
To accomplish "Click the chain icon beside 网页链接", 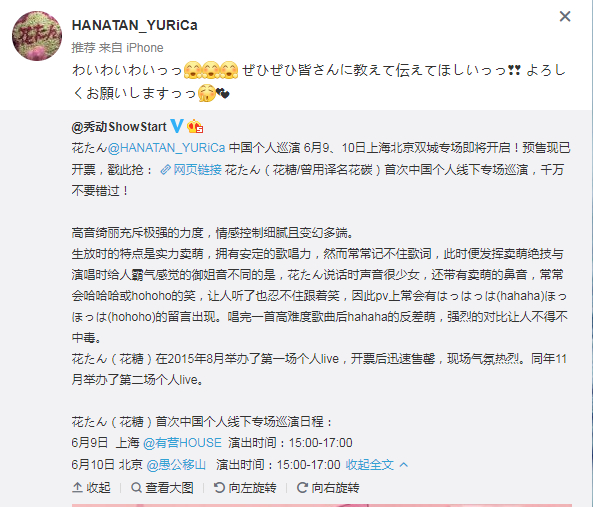I will [x=165, y=170].
